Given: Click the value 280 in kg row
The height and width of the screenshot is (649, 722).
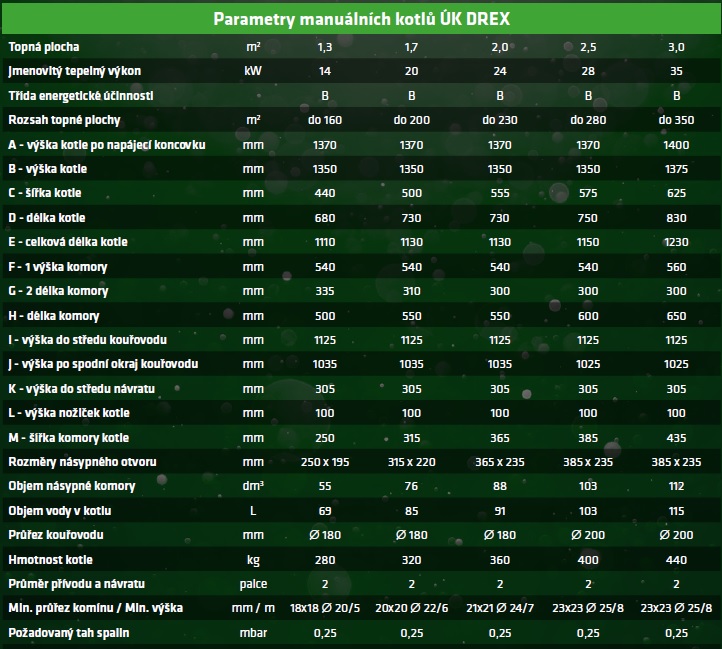Looking at the screenshot, I should (x=325, y=560).
